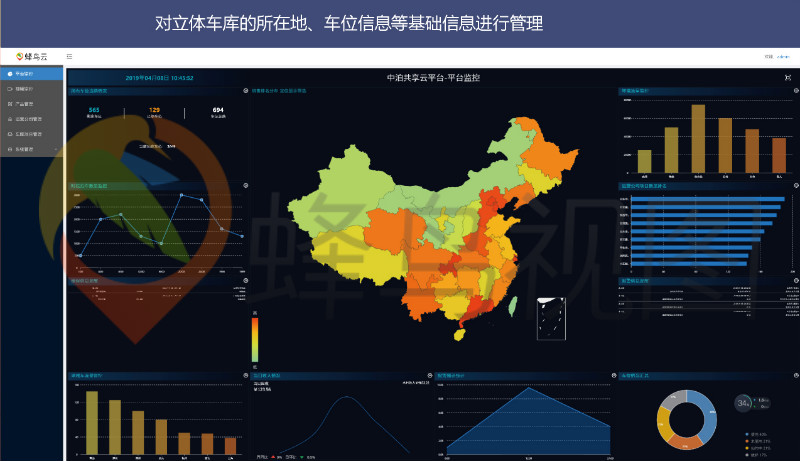This screenshot has width=800, height=461.
Task: Click longest bar in horizontal ranking chart
Action: pos(708,199)
